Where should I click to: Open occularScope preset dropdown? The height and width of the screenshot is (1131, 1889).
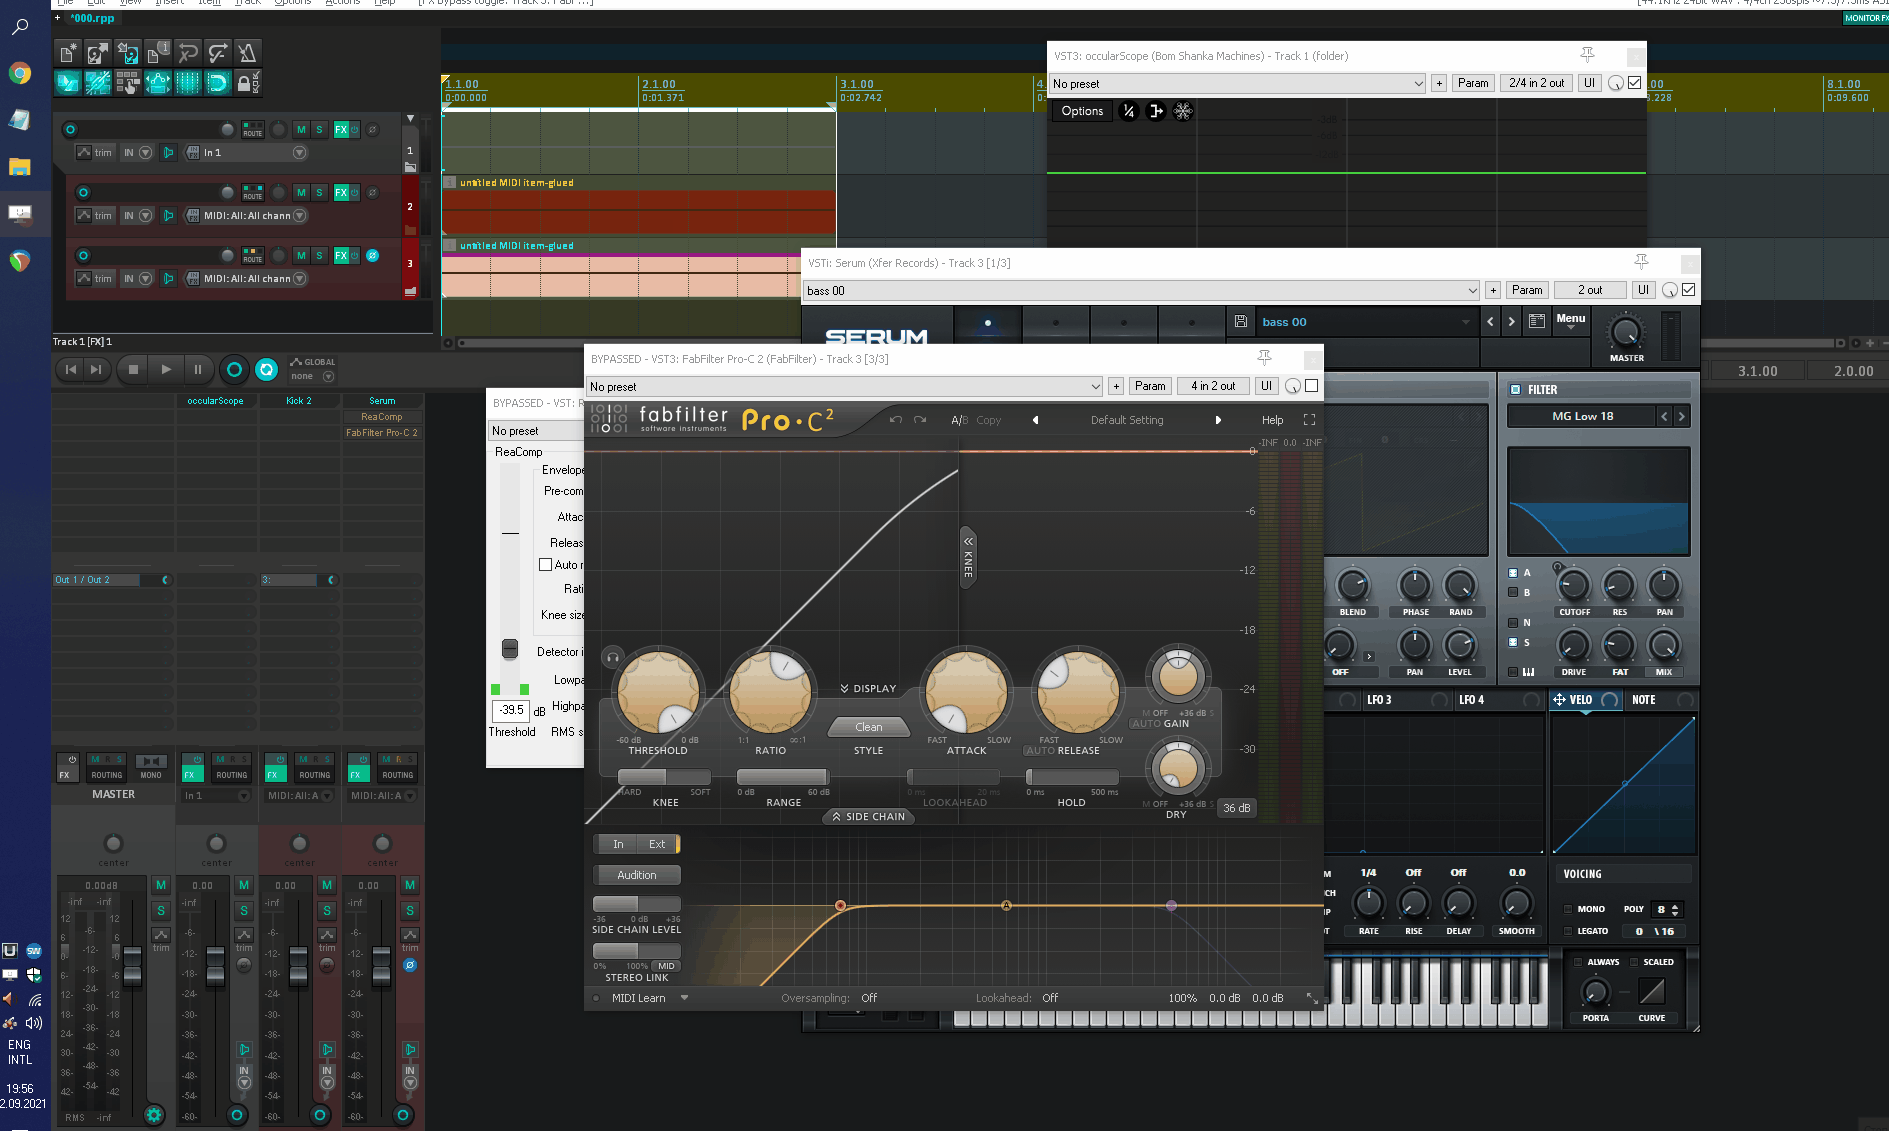click(x=1238, y=84)
